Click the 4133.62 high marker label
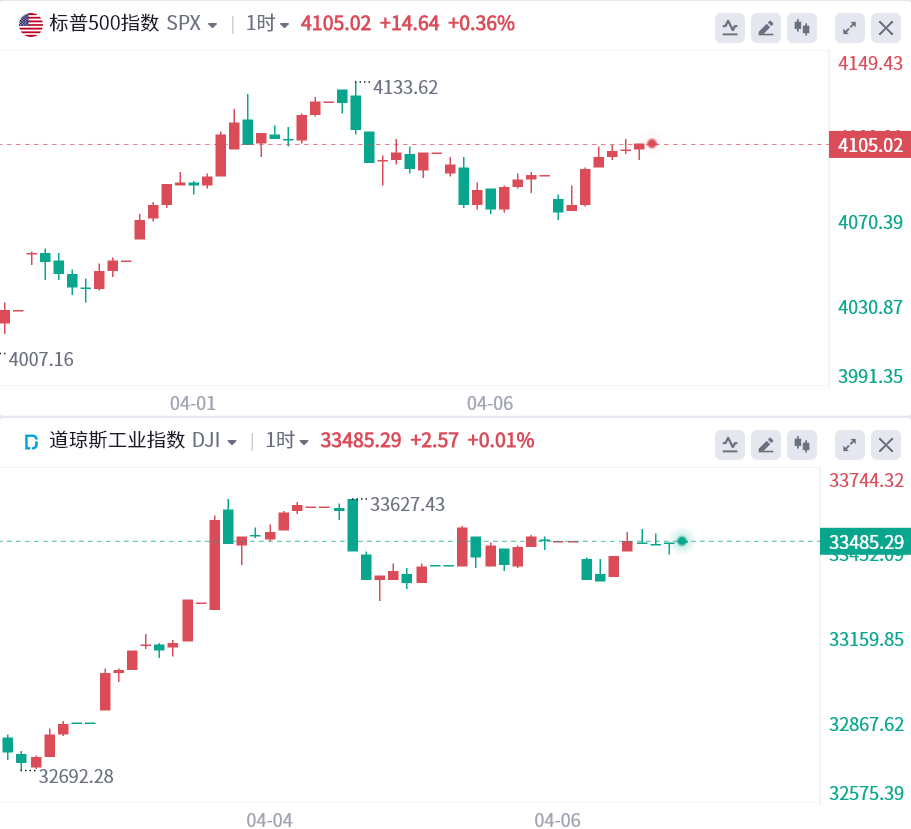911x829 pixels. [x=406, y=88]
